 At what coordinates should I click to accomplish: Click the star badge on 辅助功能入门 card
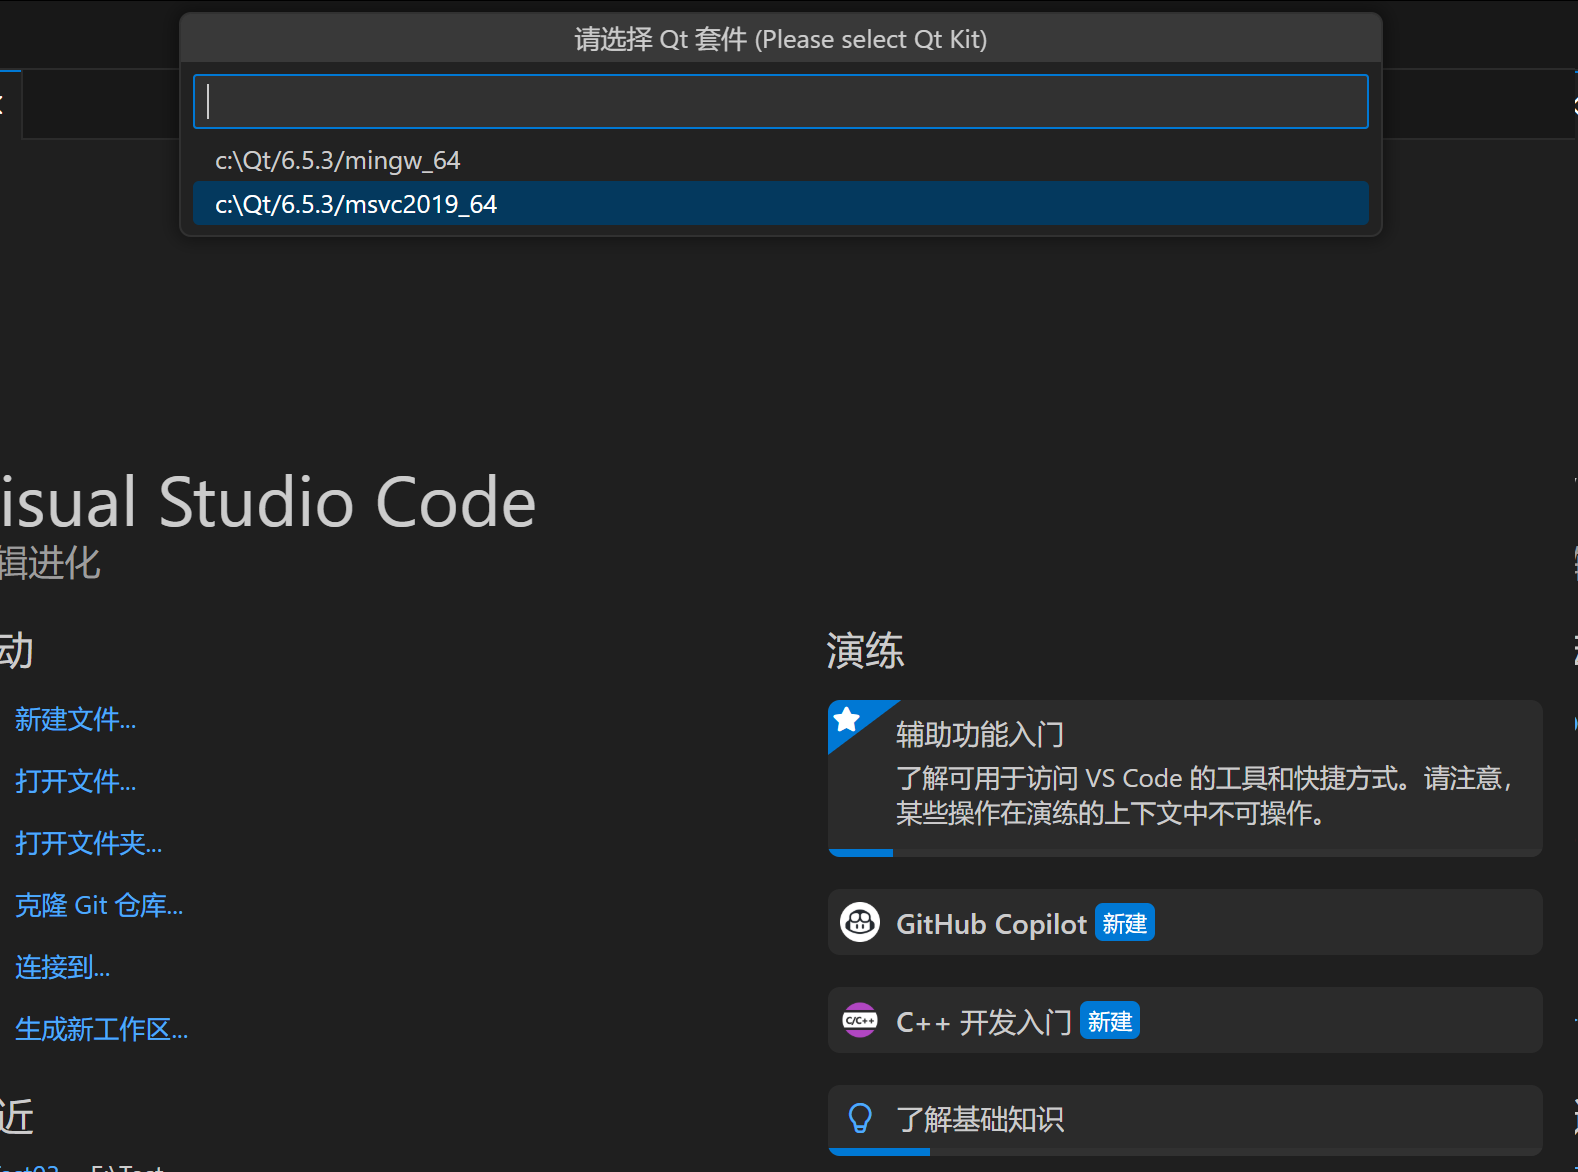coord(847,719)
